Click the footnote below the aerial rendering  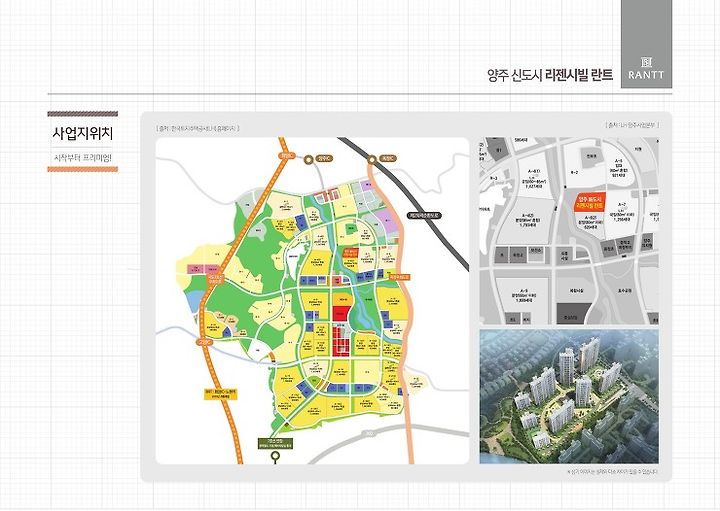point(613,472)
